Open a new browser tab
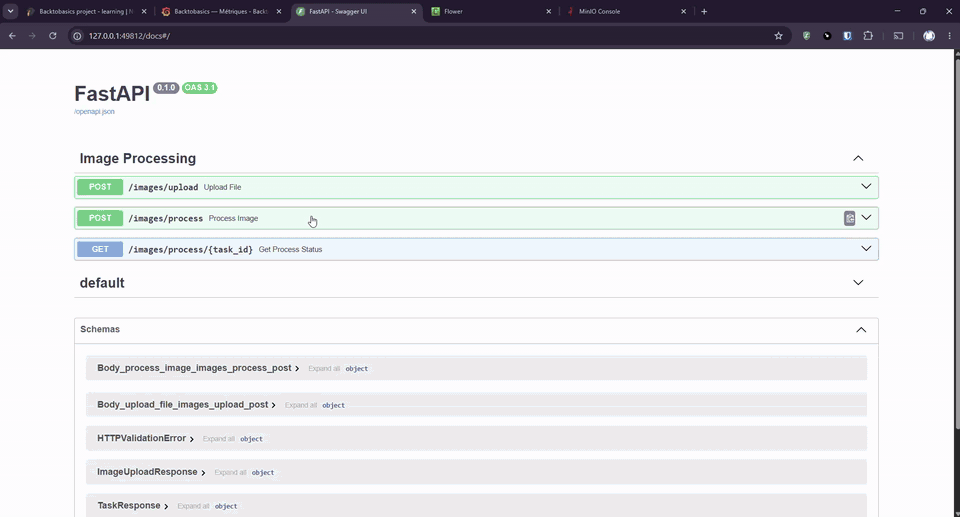The width and height of the screenshot is (960, 517). pyautogui.click(x=704, y=11)
